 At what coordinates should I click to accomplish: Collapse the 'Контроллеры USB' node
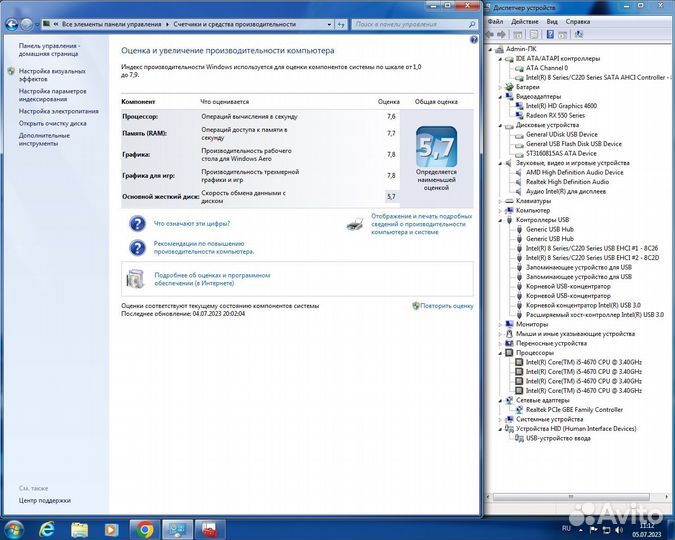(500, 220)
